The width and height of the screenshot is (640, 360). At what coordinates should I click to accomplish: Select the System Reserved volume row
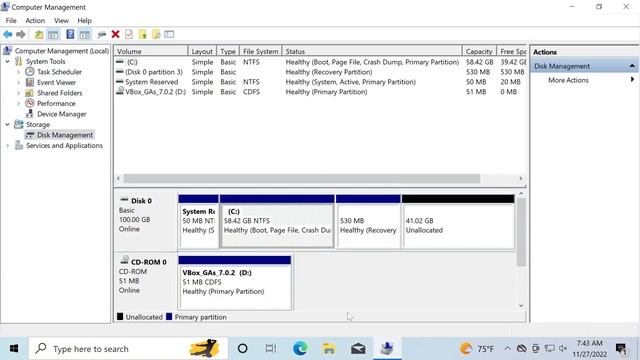point(320,82)
